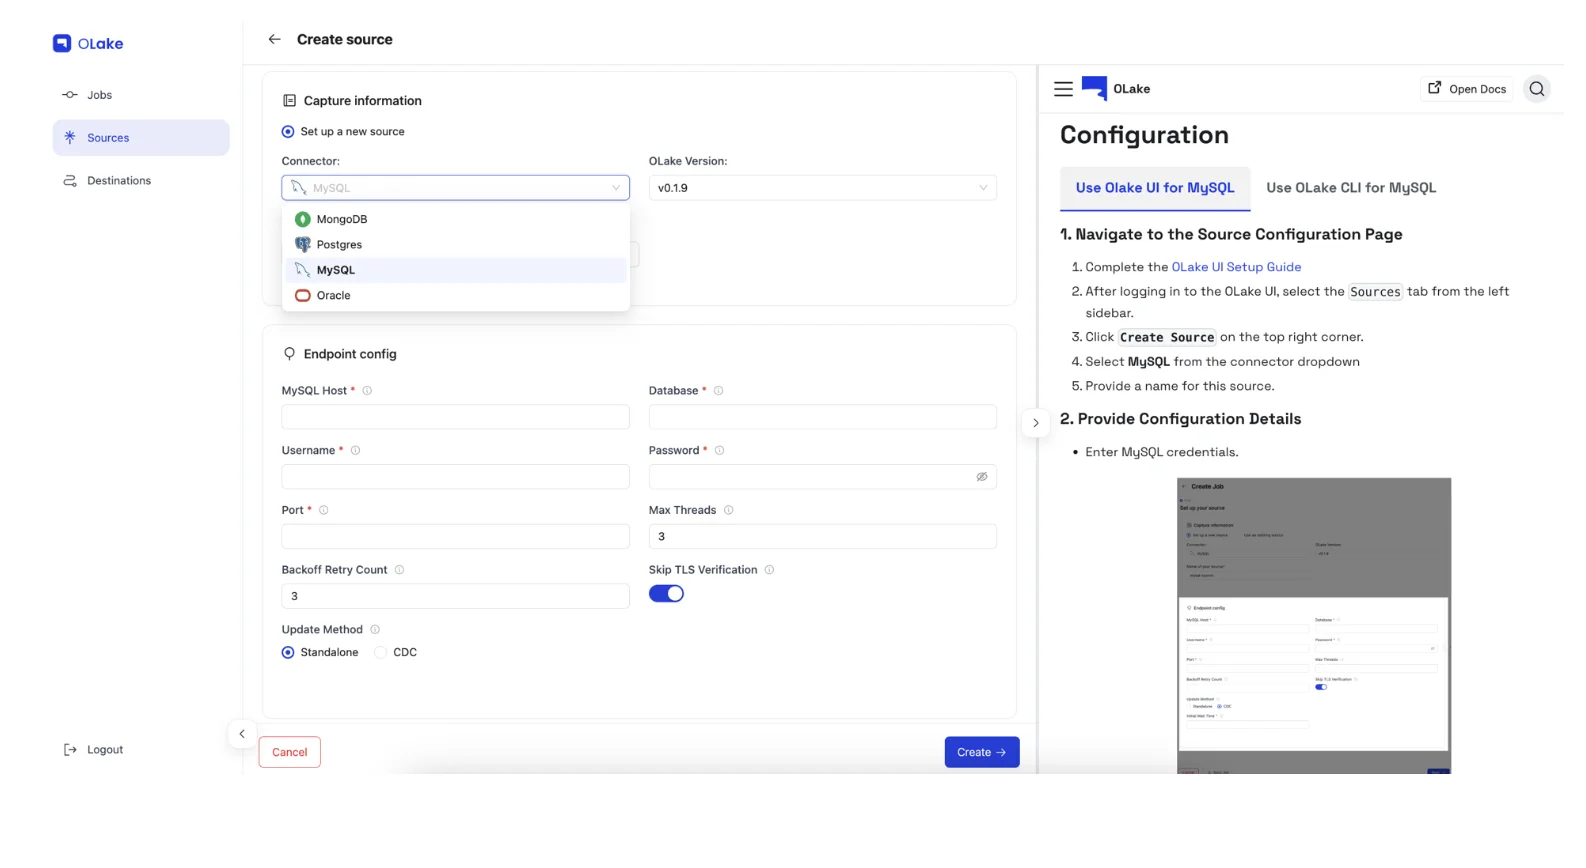Click the info icon next to MySQL Host
The height and width of the screenshot is (868, 1586).
367,391
